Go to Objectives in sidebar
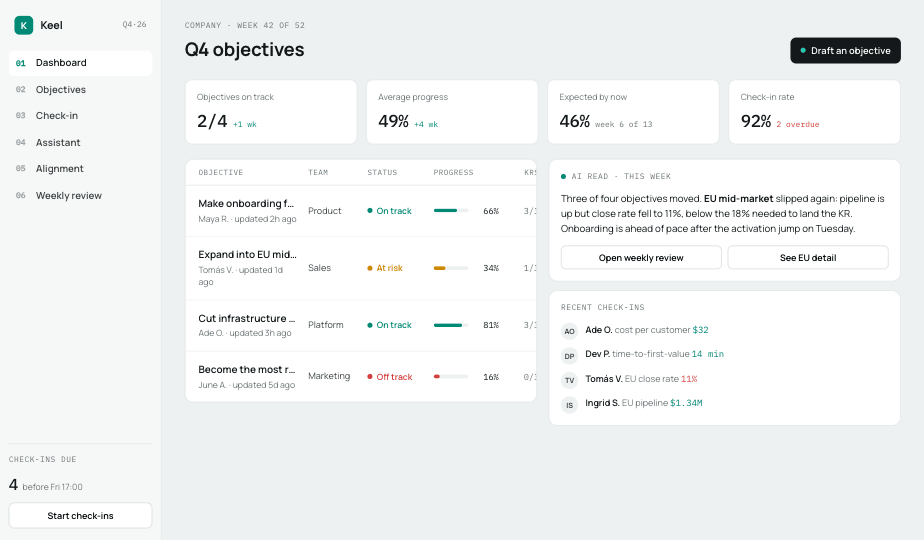 point(80,90)
